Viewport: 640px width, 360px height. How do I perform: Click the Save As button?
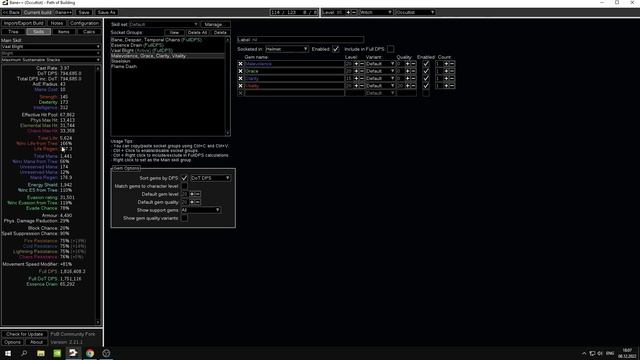[x=106, y=12]
